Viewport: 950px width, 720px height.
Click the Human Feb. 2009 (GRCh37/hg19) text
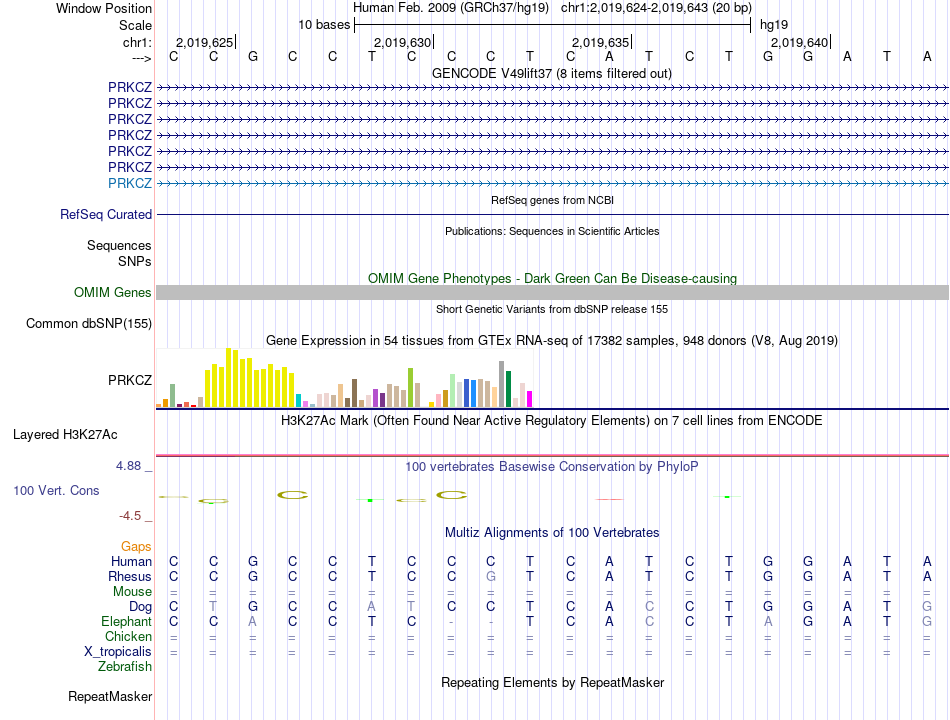451,8
